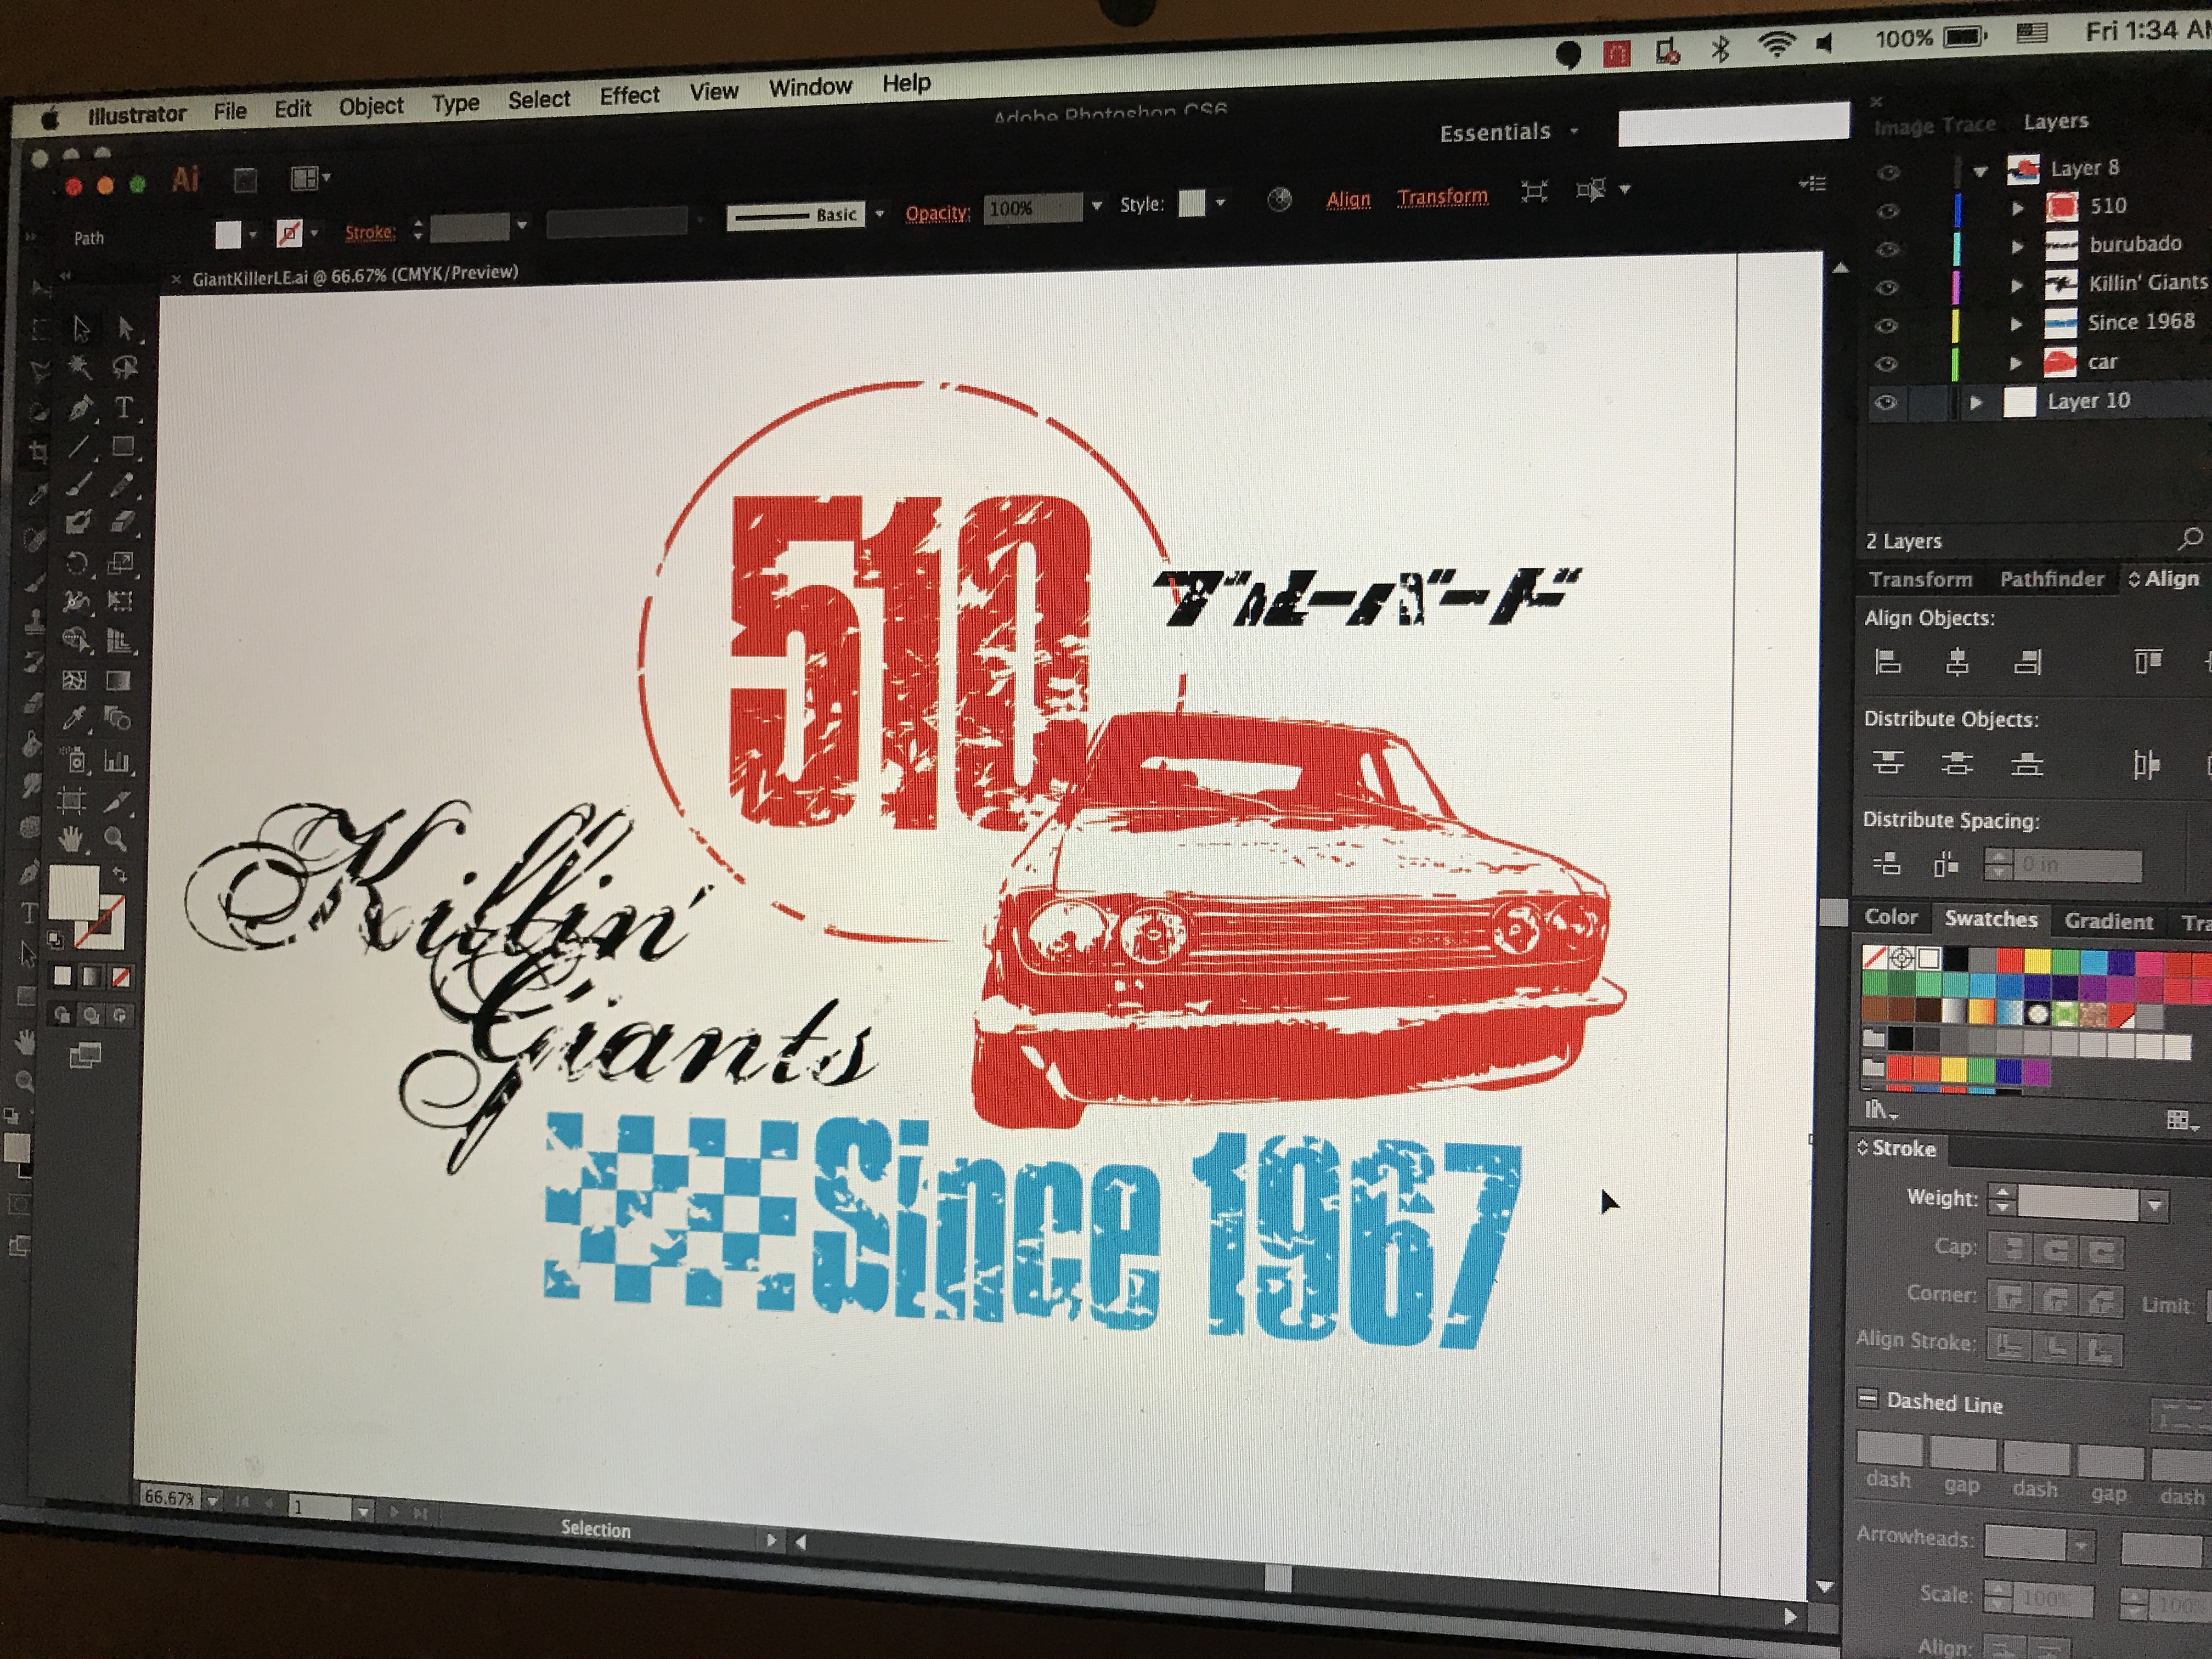Open the Opacity value dropdown arrow
2212x1659 pixels.
pyautogui.click(x=1097, y=206)
